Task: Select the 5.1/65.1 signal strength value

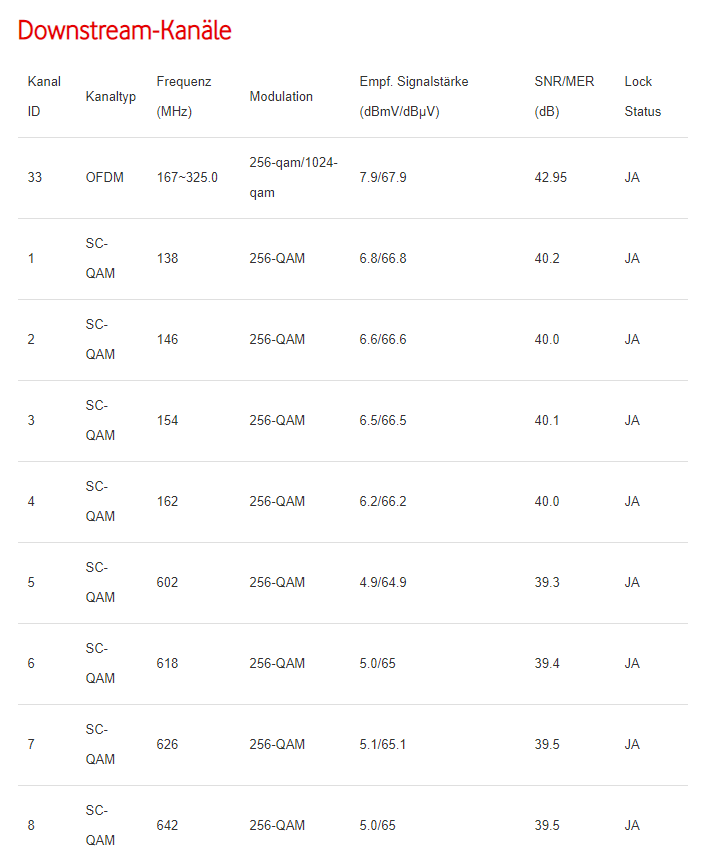Action: click(x=383, y=745)
